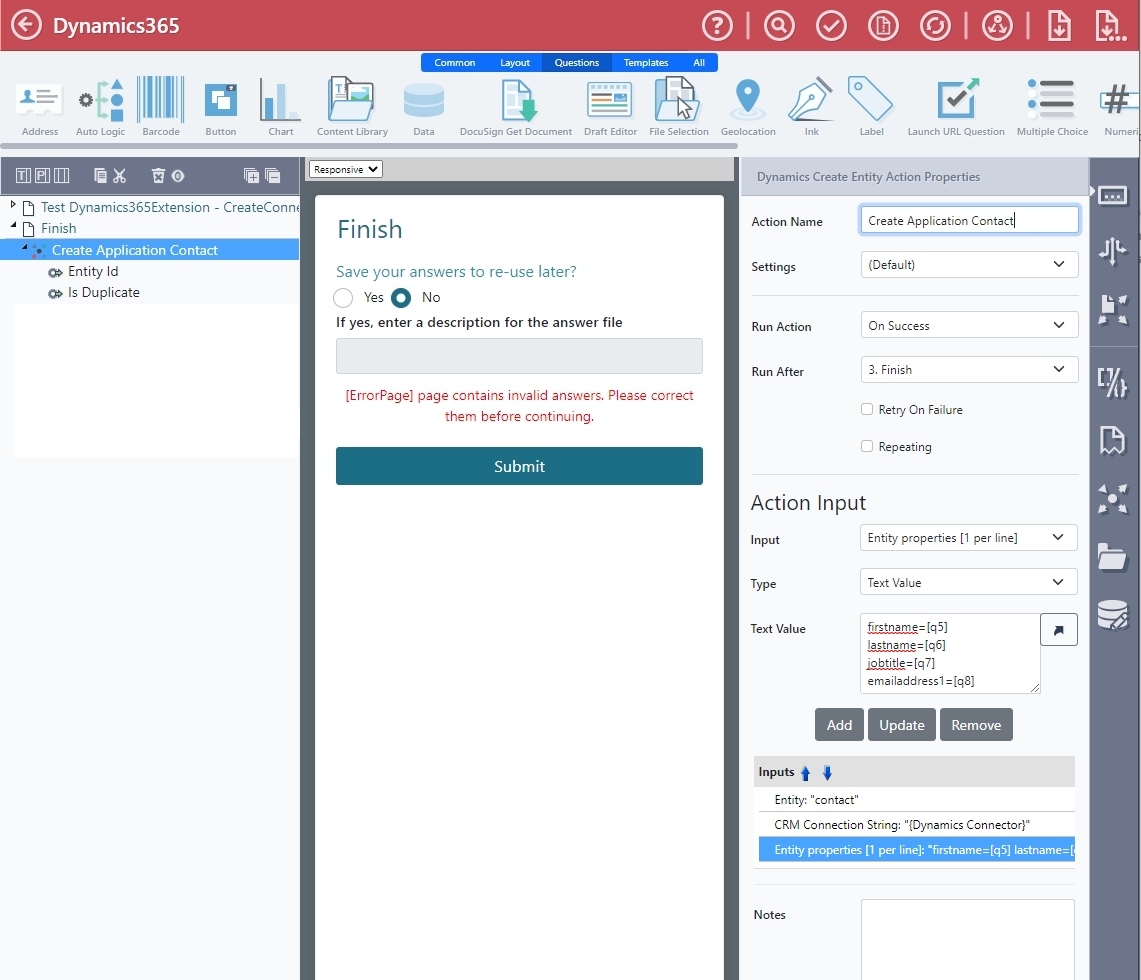Move input up with blue up arrow
Viewport: 1141px width, 980px height.
click(806, 773)
